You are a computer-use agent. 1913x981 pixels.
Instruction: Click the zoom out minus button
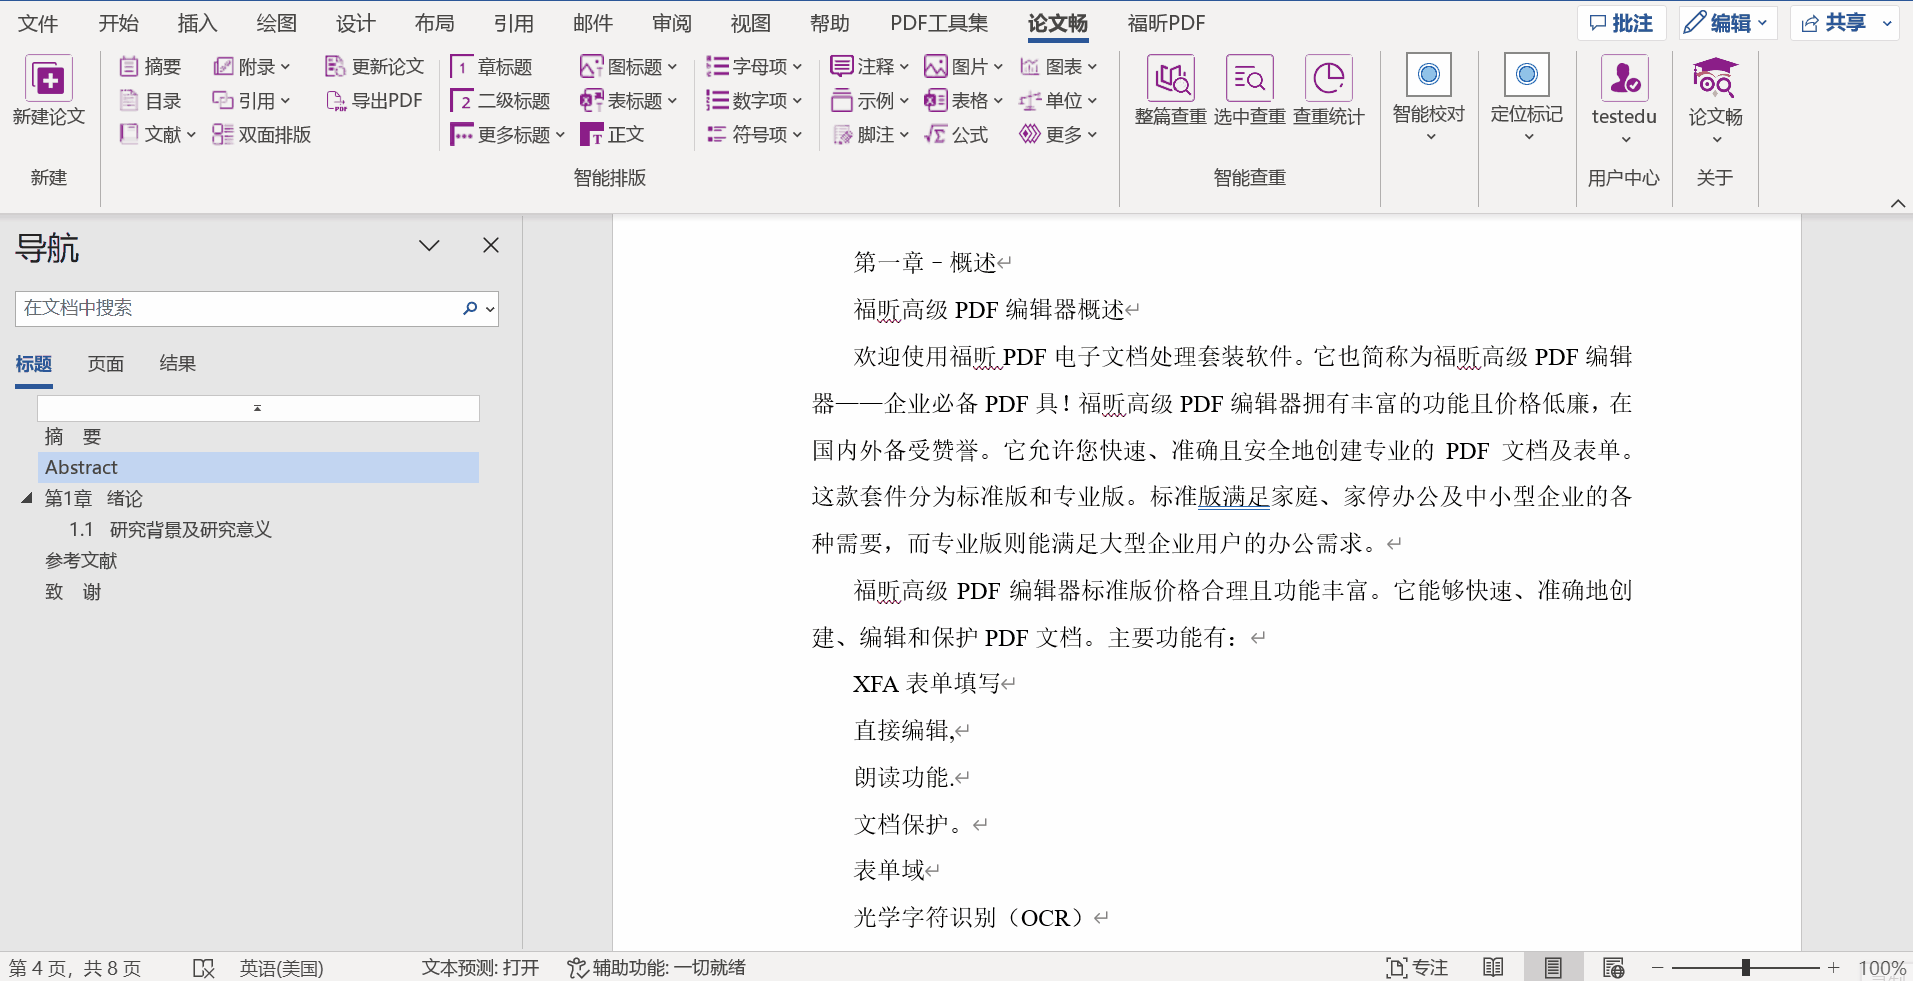tap(1657, 968)
